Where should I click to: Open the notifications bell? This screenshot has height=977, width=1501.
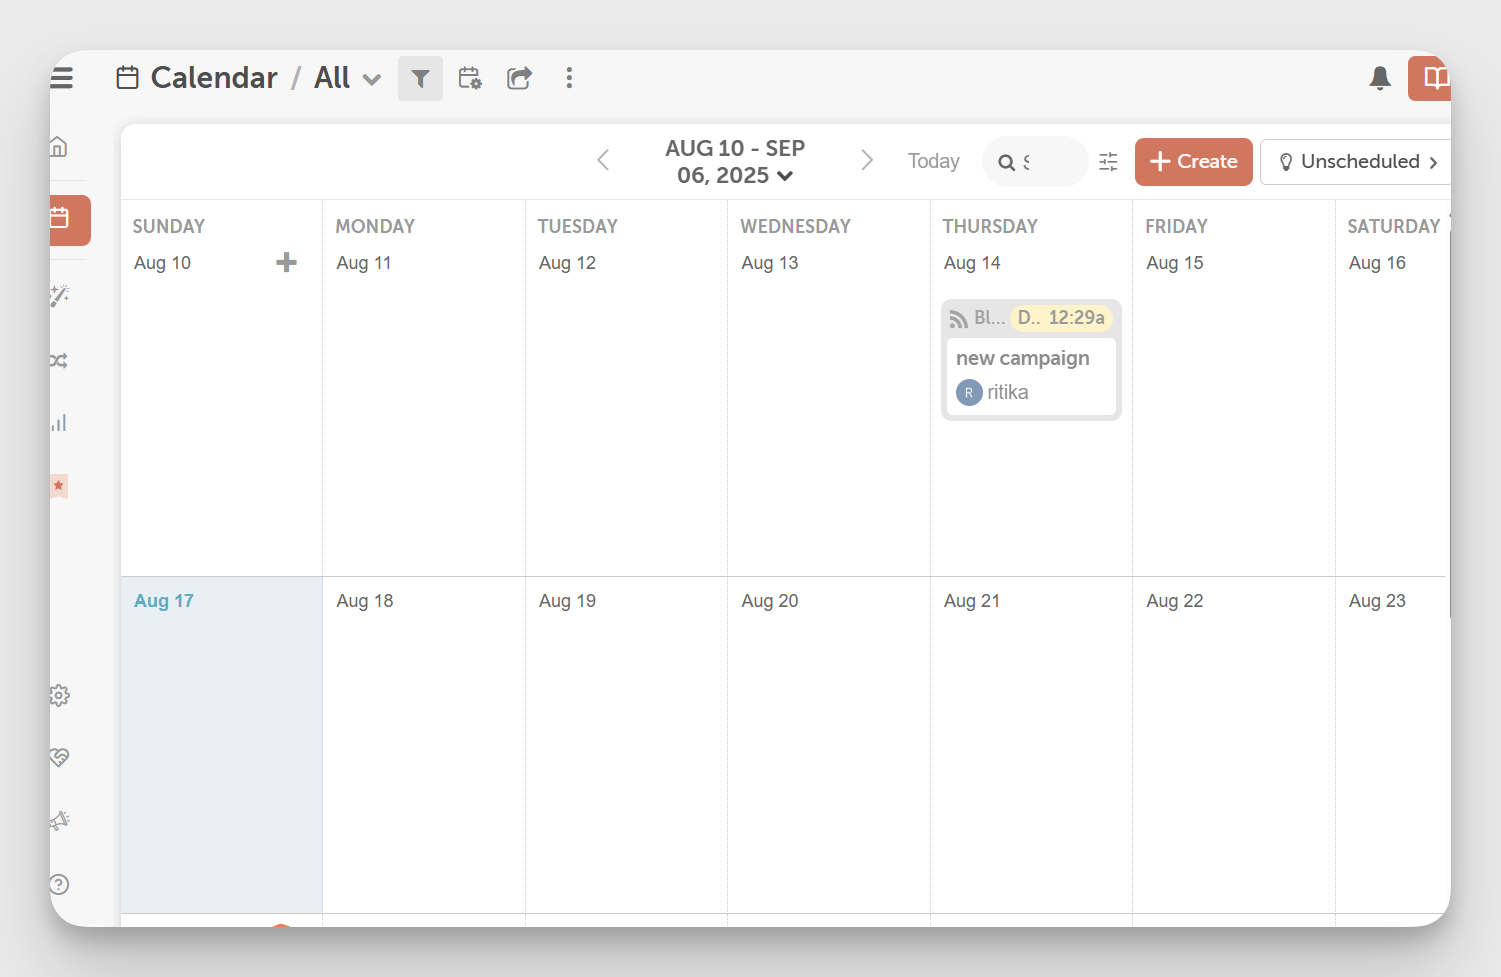1380,78
